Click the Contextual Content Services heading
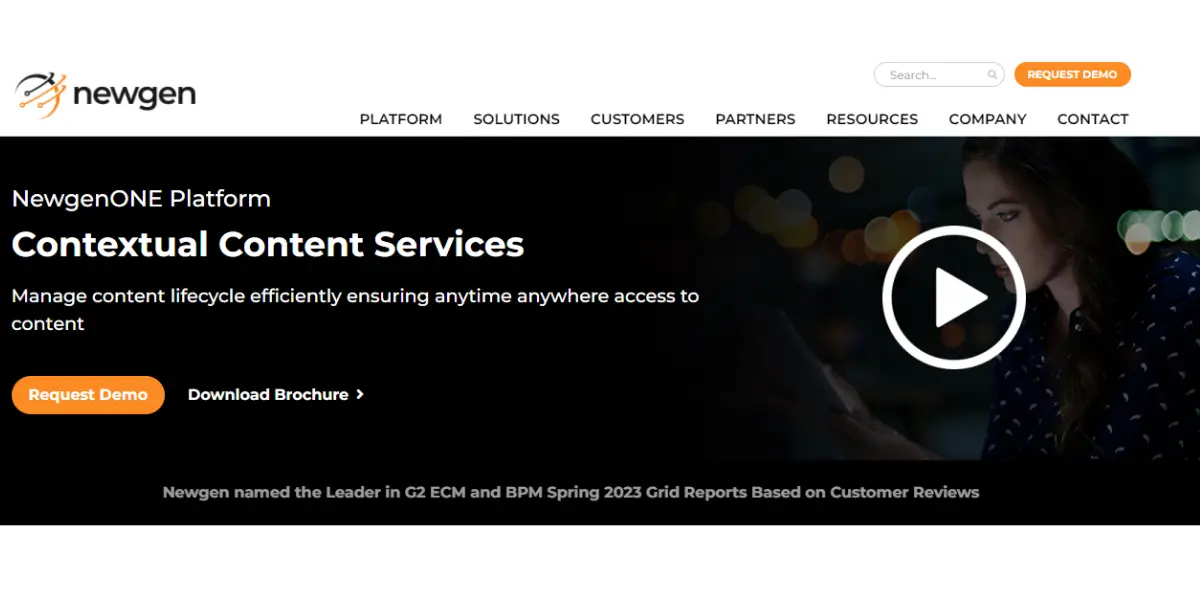 click(268, 244)
